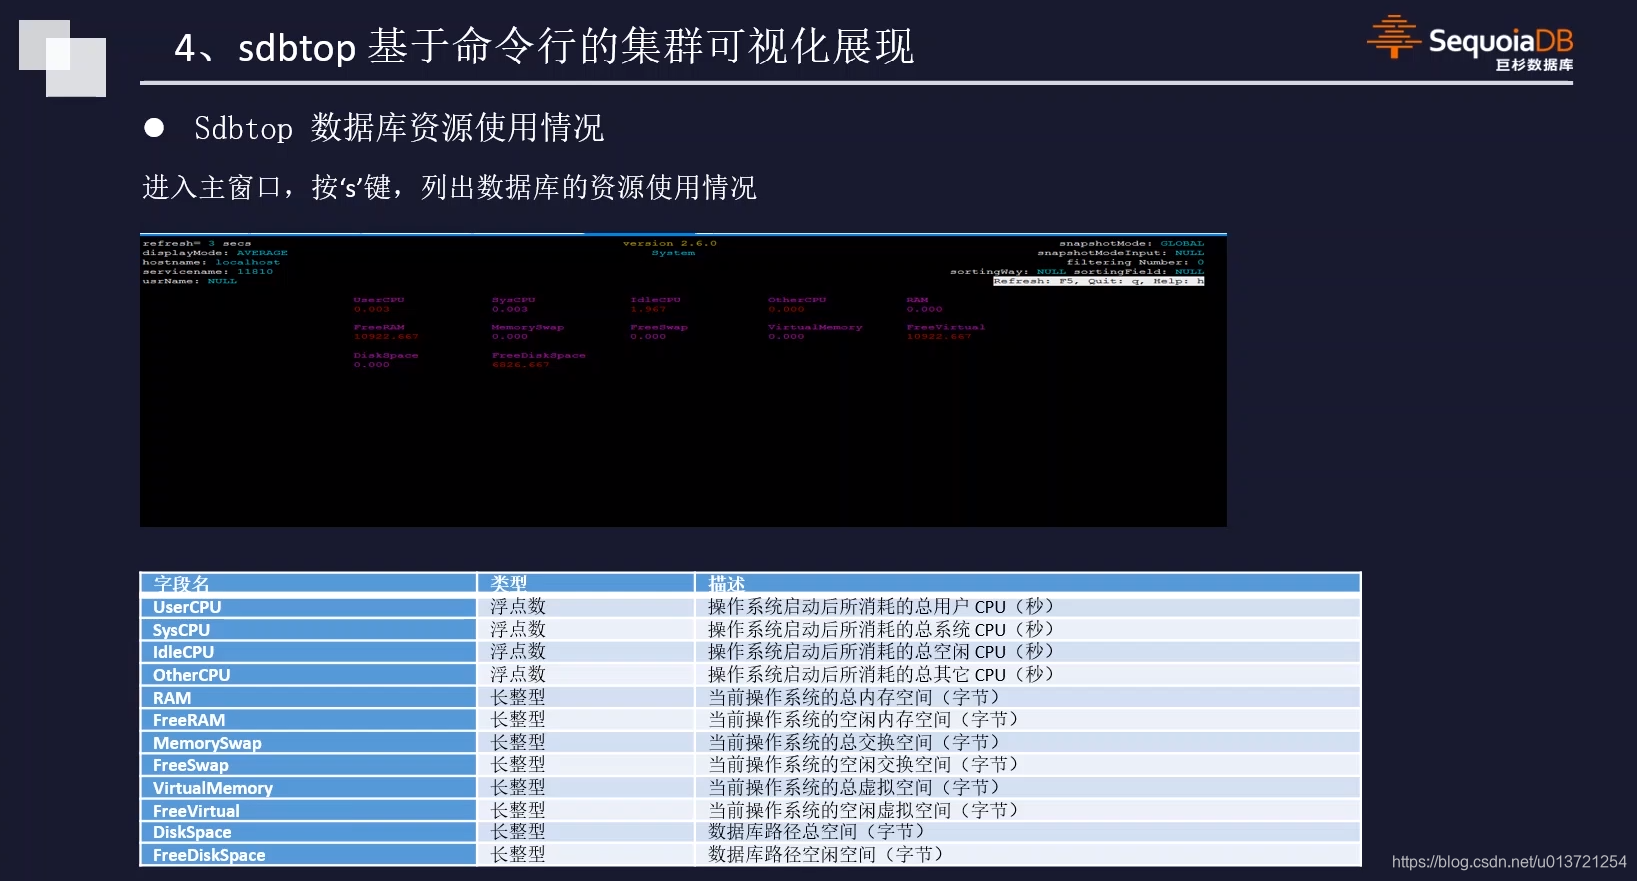Select the 'UserCPU' table cell
The width and height of the screenshot is (1637, 881).
(x=308, y=607)
